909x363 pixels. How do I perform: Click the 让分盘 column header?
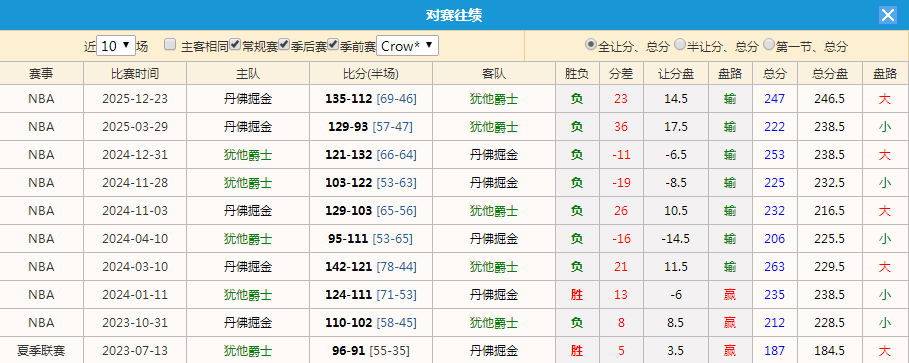click(x=676, y=74)
